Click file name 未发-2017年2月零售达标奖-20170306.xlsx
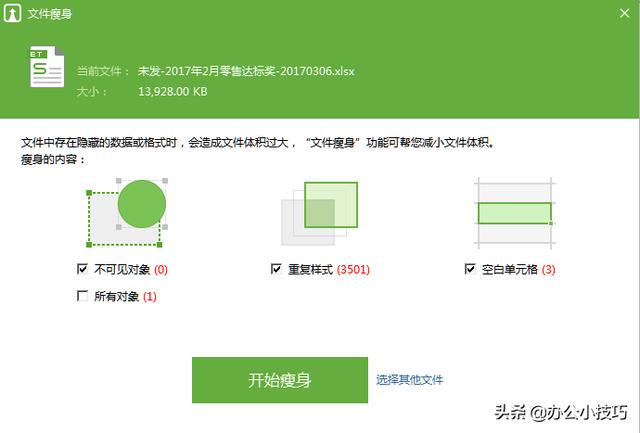This screenshot has height=433, width=640. [246, 71]
